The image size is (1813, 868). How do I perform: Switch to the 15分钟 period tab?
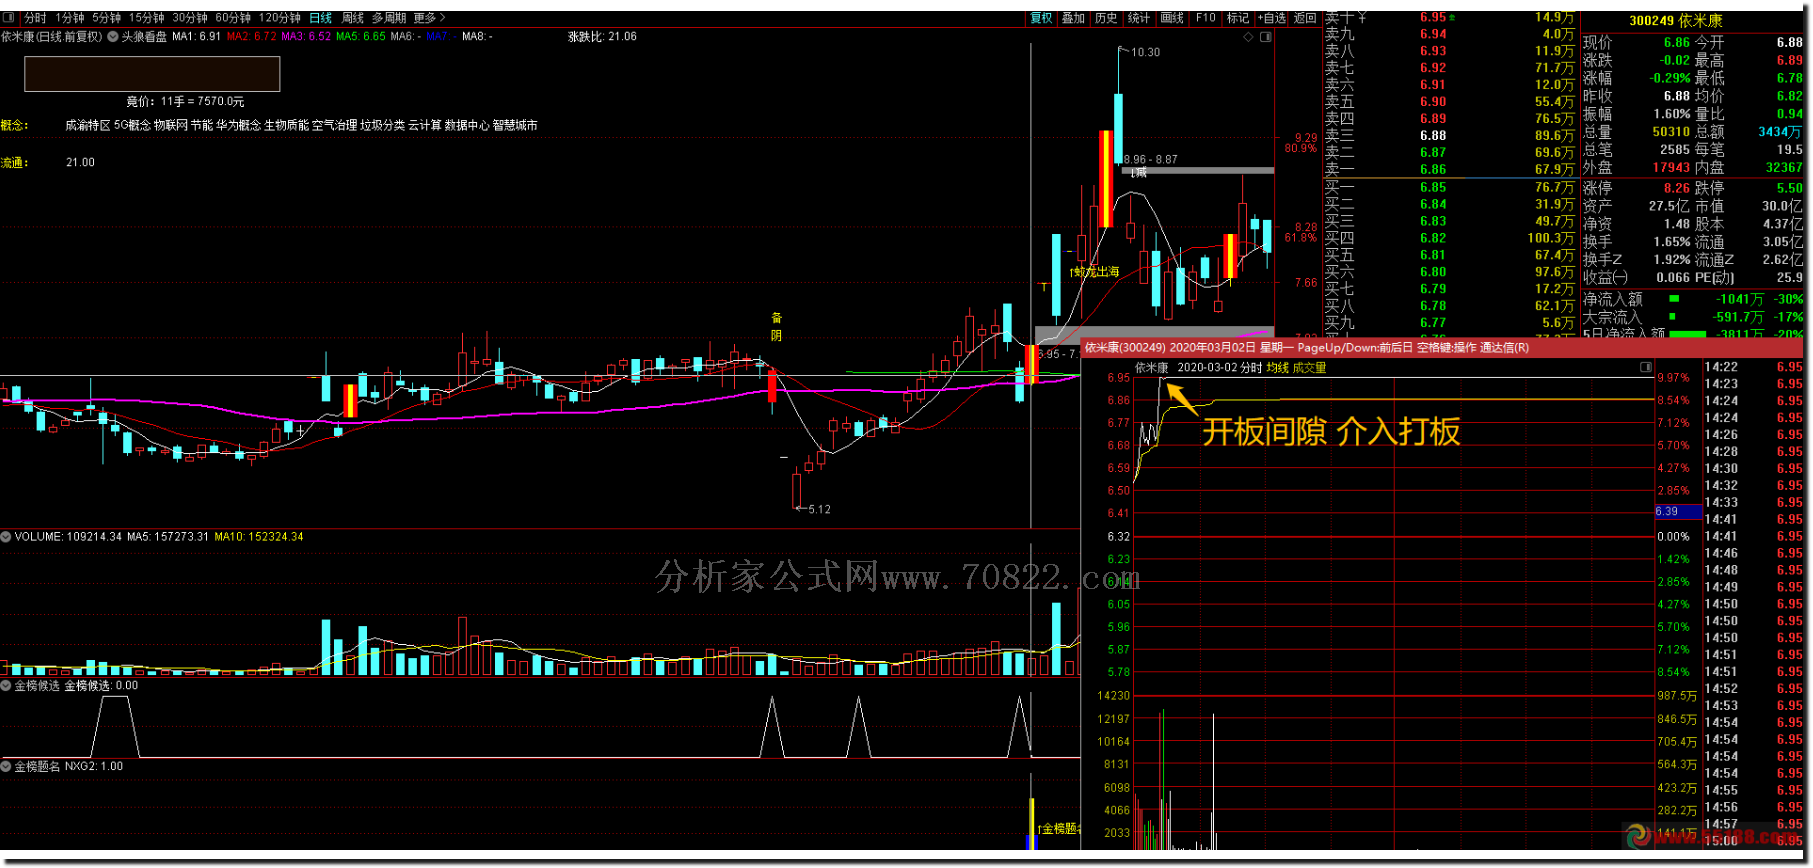146,18
